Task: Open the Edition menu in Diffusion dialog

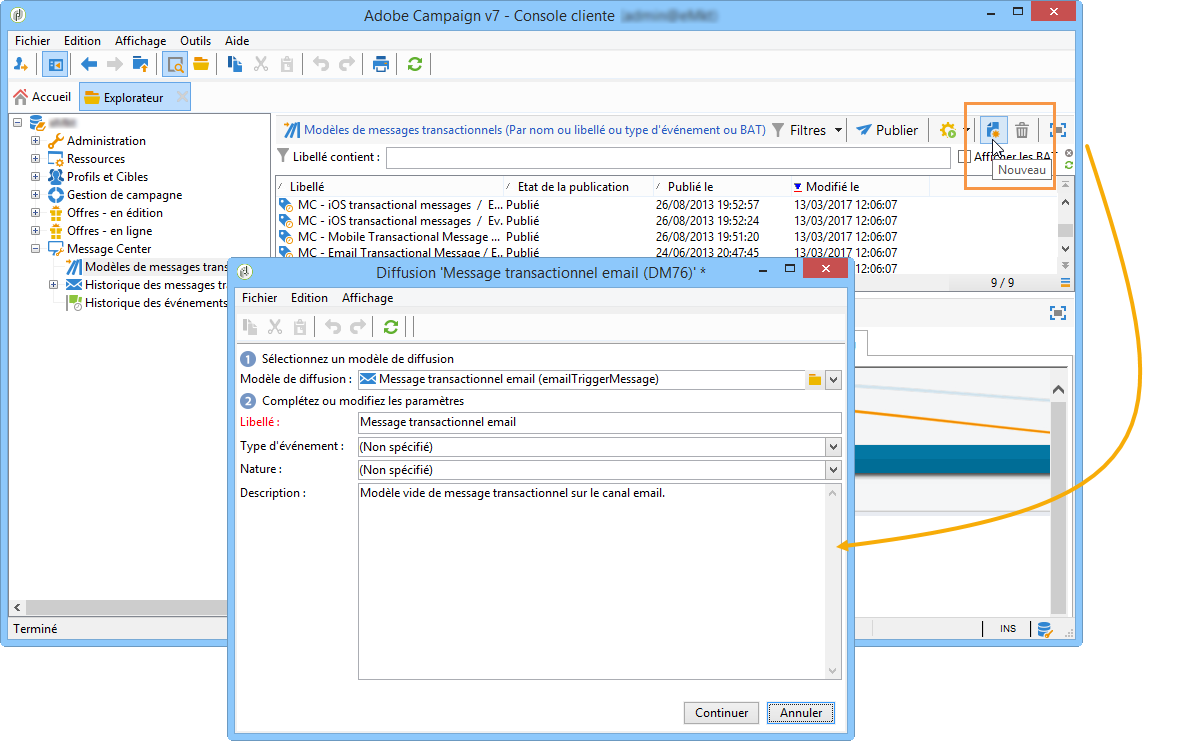Action: pos(309,298)
